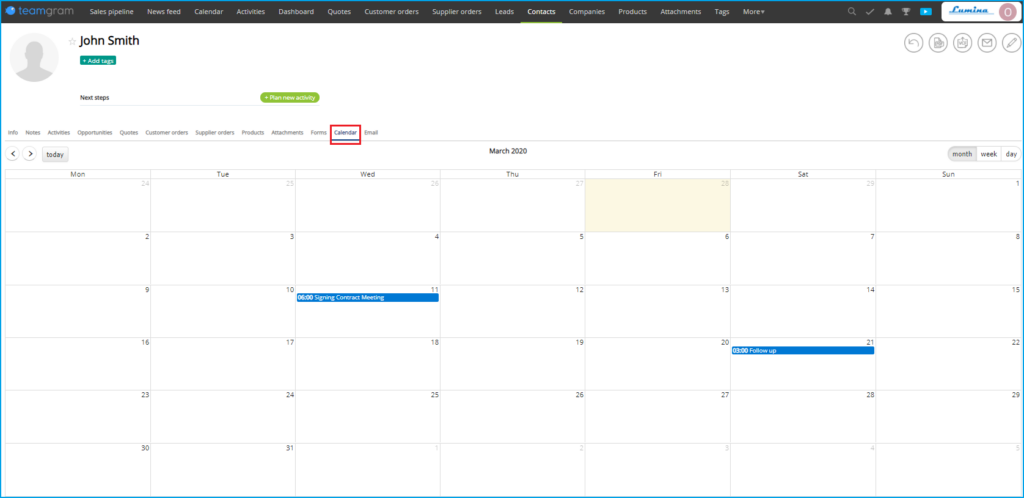Open Sales pipeline in top menu

(x=112, y=12)
